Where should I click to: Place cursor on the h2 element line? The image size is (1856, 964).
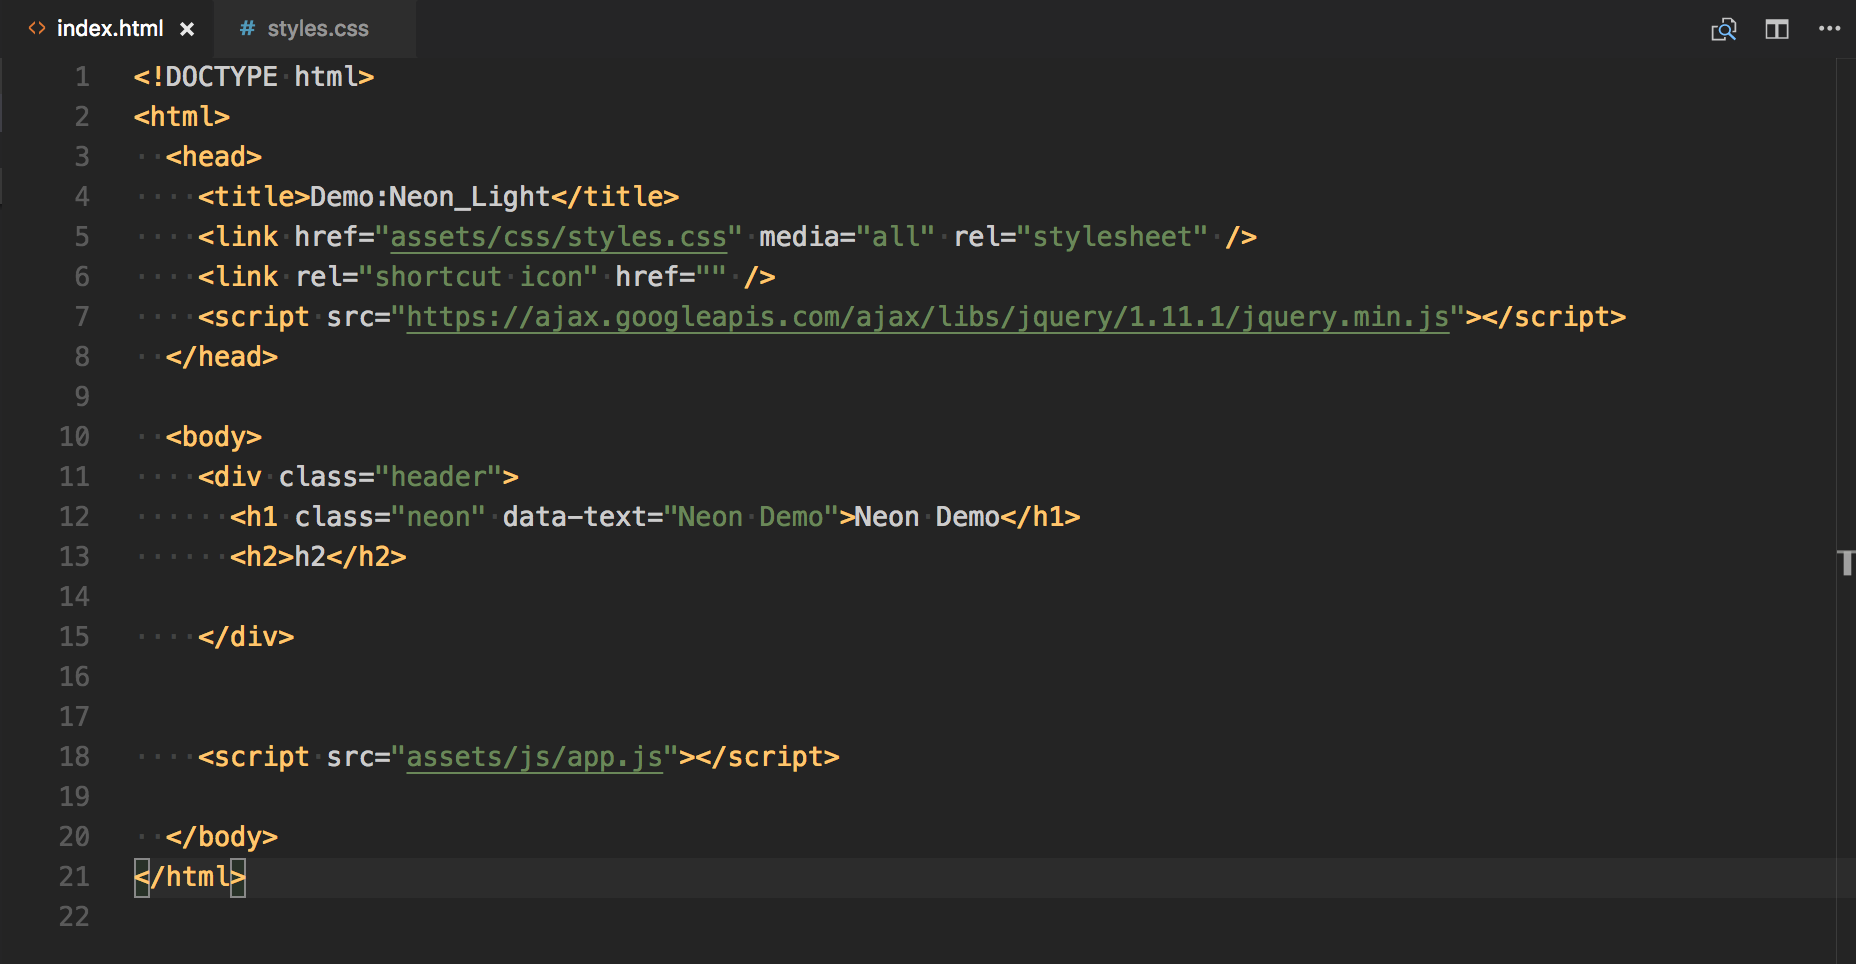318,557
